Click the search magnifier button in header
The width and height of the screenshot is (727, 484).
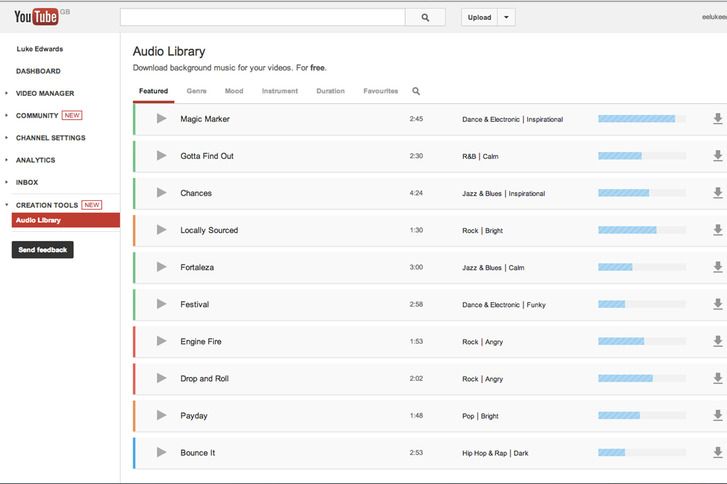click(425, 17)
